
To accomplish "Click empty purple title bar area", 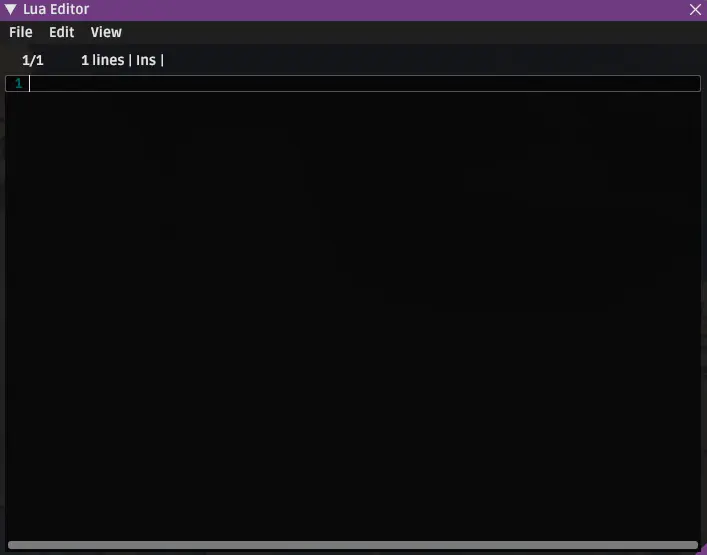I will coord(388,9).
